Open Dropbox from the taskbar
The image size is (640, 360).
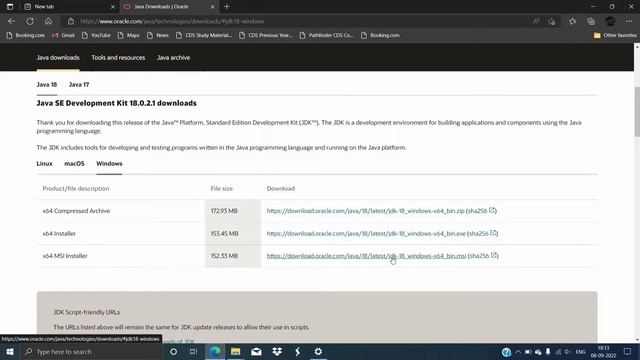click(277, 351)
